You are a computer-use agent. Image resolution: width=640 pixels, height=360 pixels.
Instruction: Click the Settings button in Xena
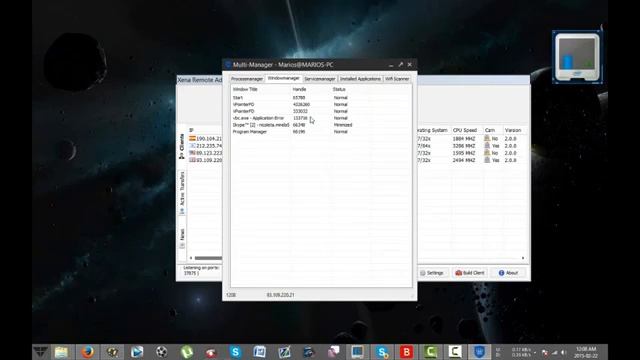[x=432, y=273]
